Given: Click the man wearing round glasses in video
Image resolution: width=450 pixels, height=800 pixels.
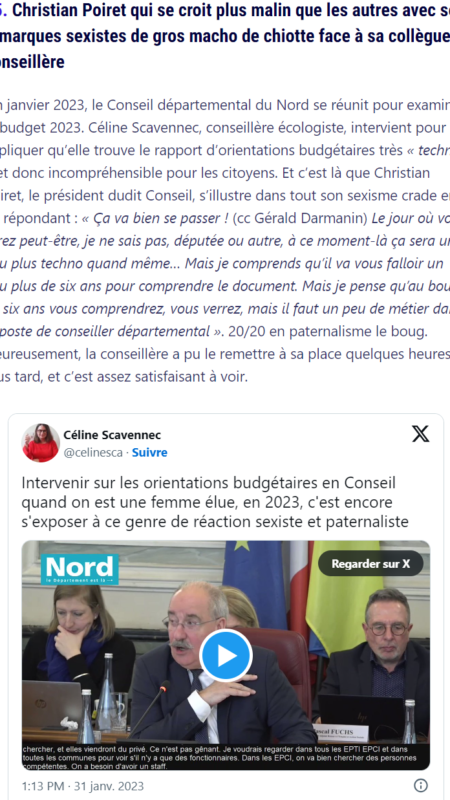Looking at the screenshot, I should tap(380, 658).
